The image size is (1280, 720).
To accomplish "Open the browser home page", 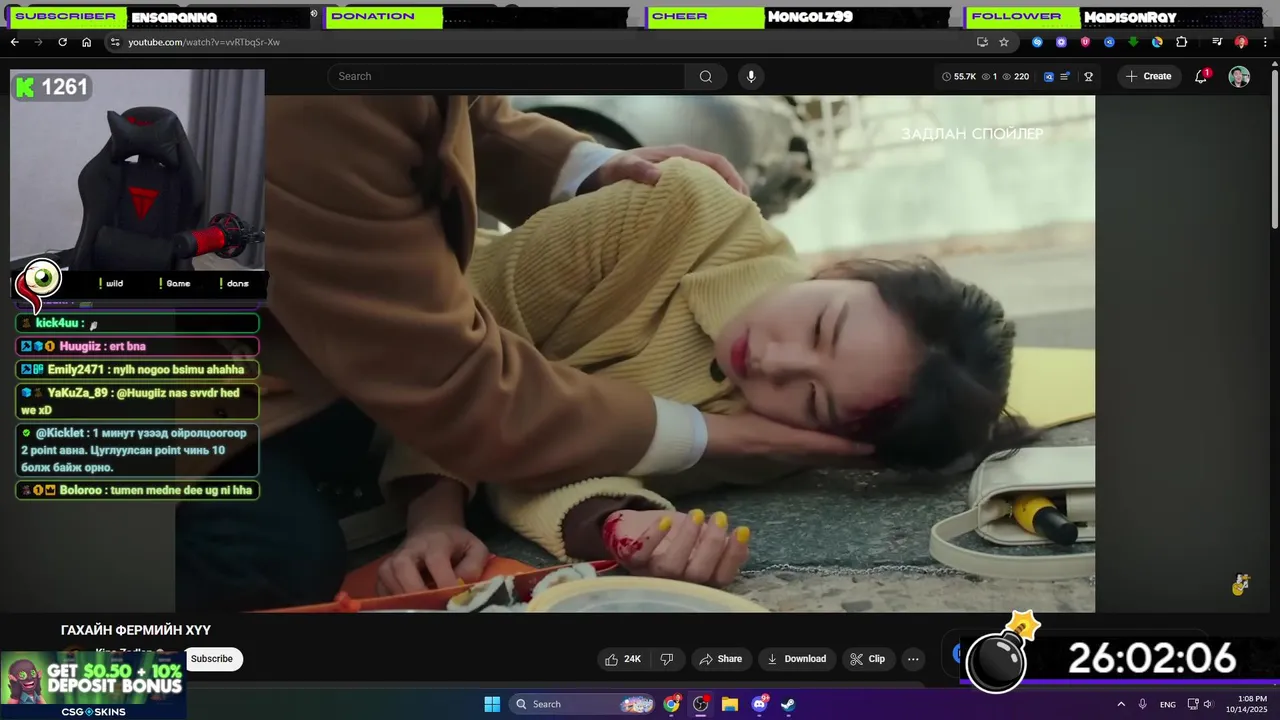I will pos(86,42).
